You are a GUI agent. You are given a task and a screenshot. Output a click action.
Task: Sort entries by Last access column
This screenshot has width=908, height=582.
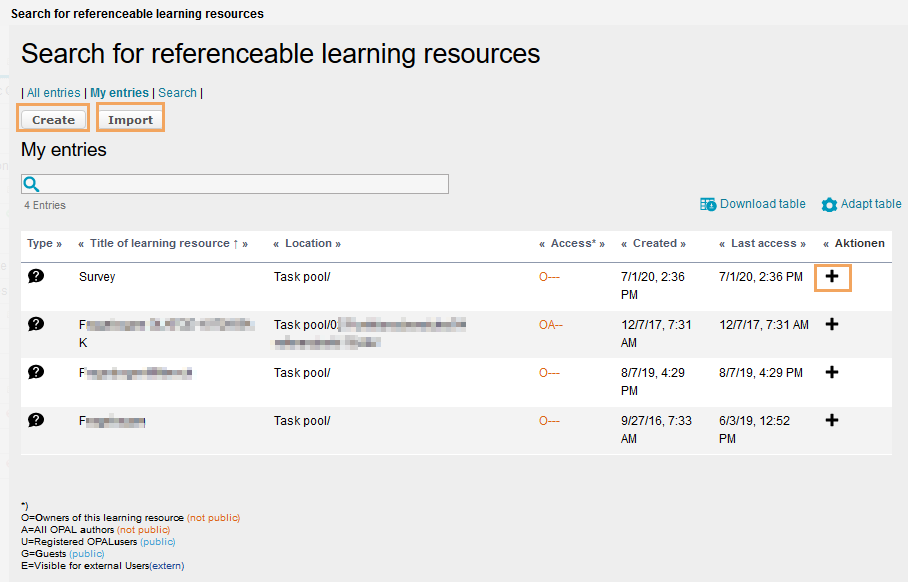point(763,243)
